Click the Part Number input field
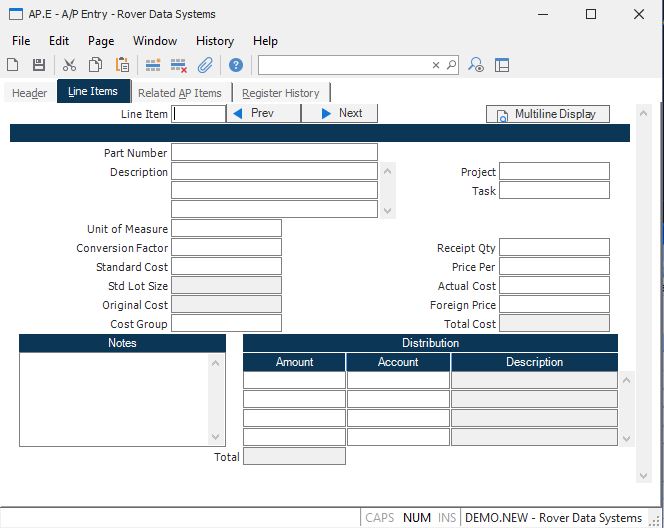This screenshot has width=664, height=528. pyautogui.click(x=274, y=152)
